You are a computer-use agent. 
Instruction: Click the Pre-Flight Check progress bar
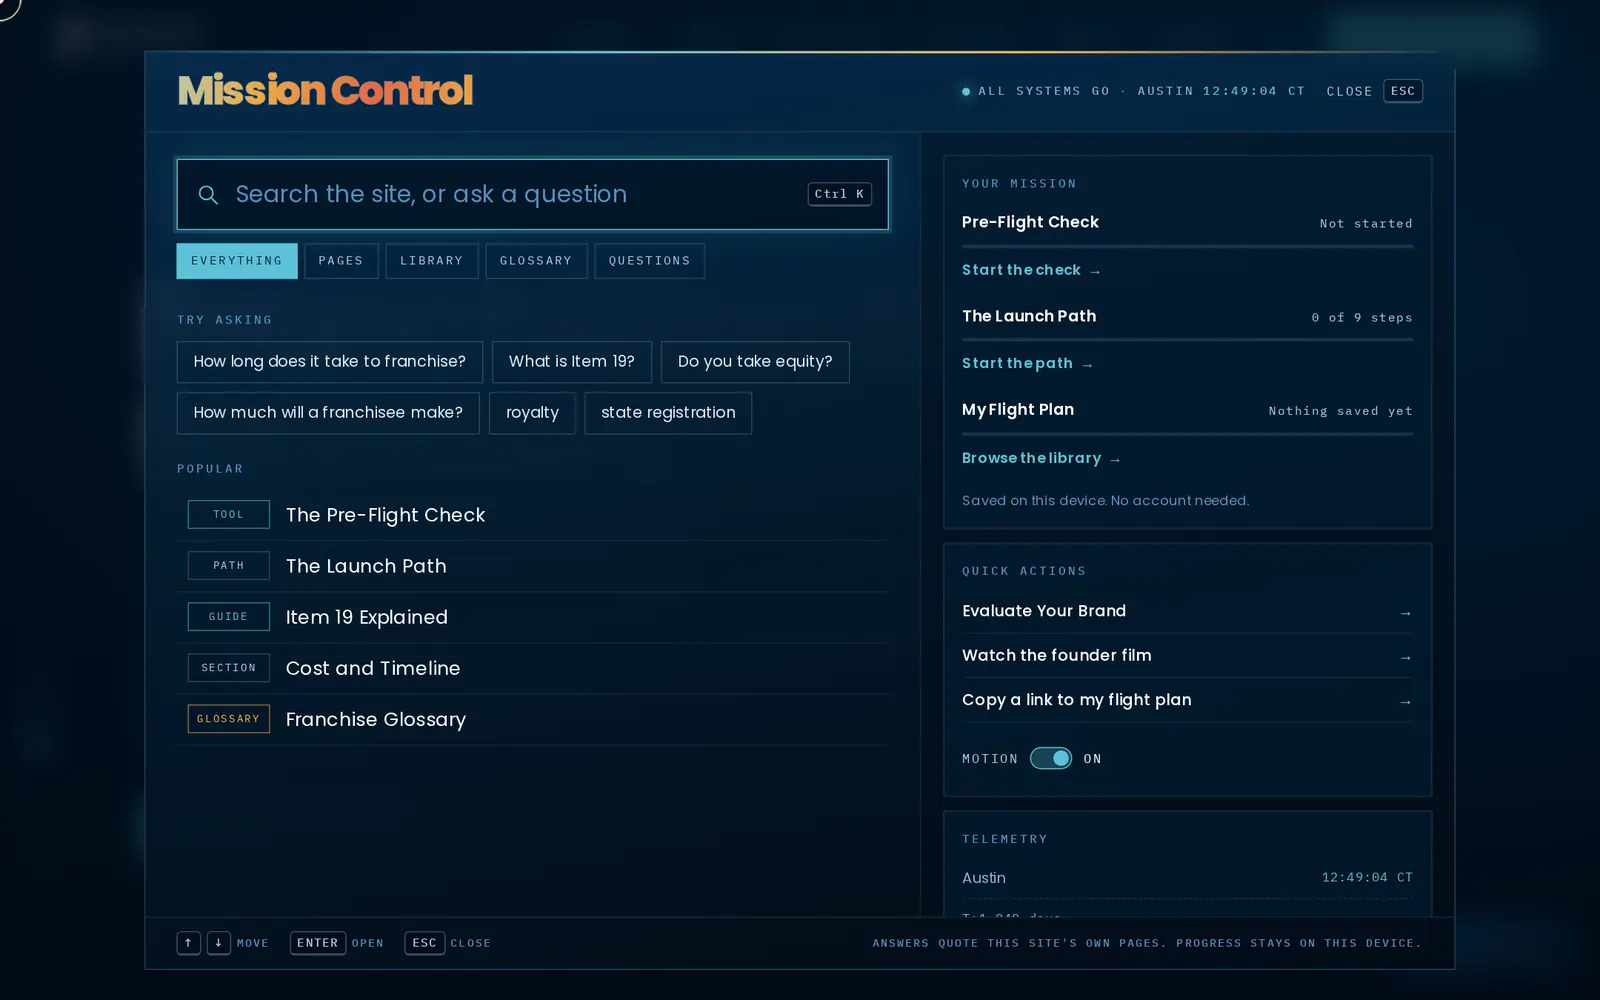(1187, 246)
